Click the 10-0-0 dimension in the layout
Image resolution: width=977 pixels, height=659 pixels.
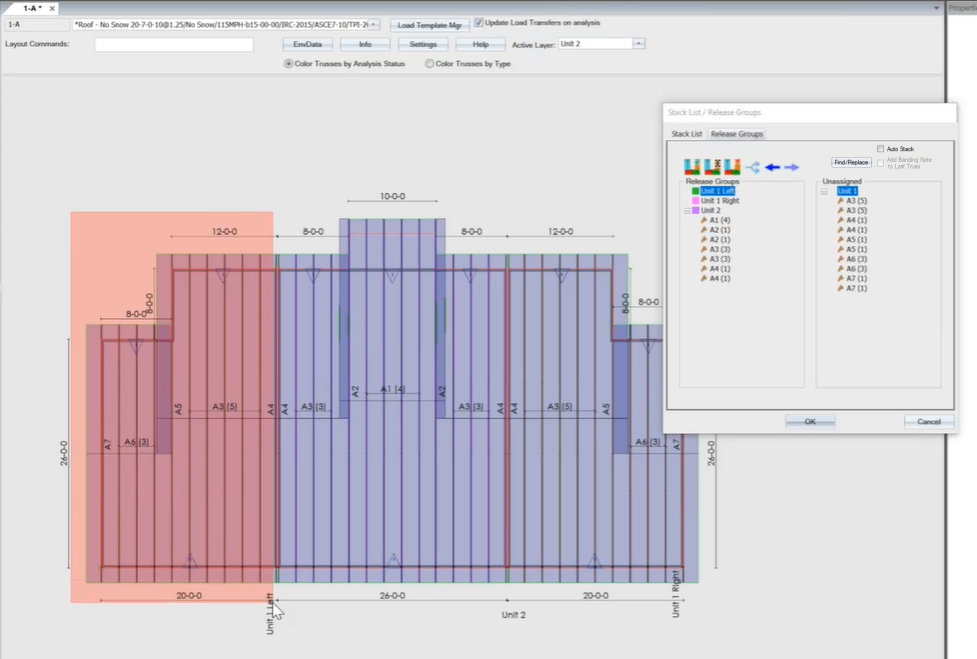tap(393, 196)
